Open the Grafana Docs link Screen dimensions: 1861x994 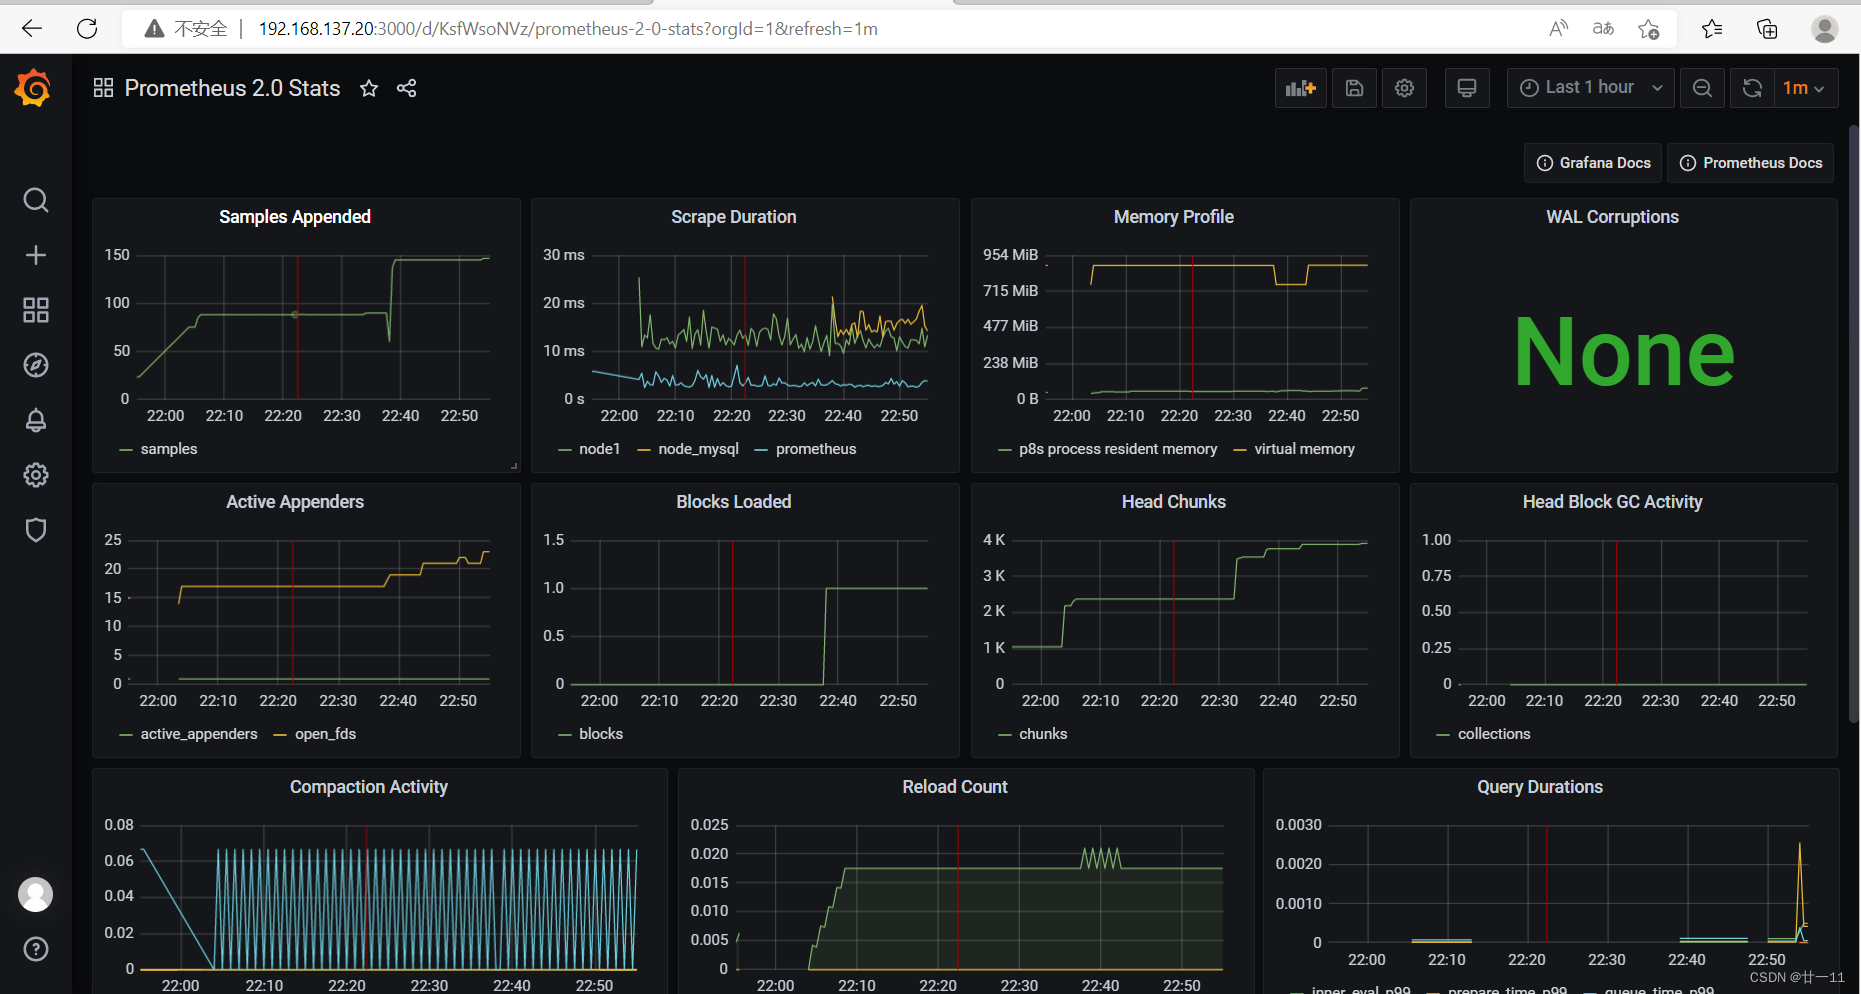pos(1592,162)
